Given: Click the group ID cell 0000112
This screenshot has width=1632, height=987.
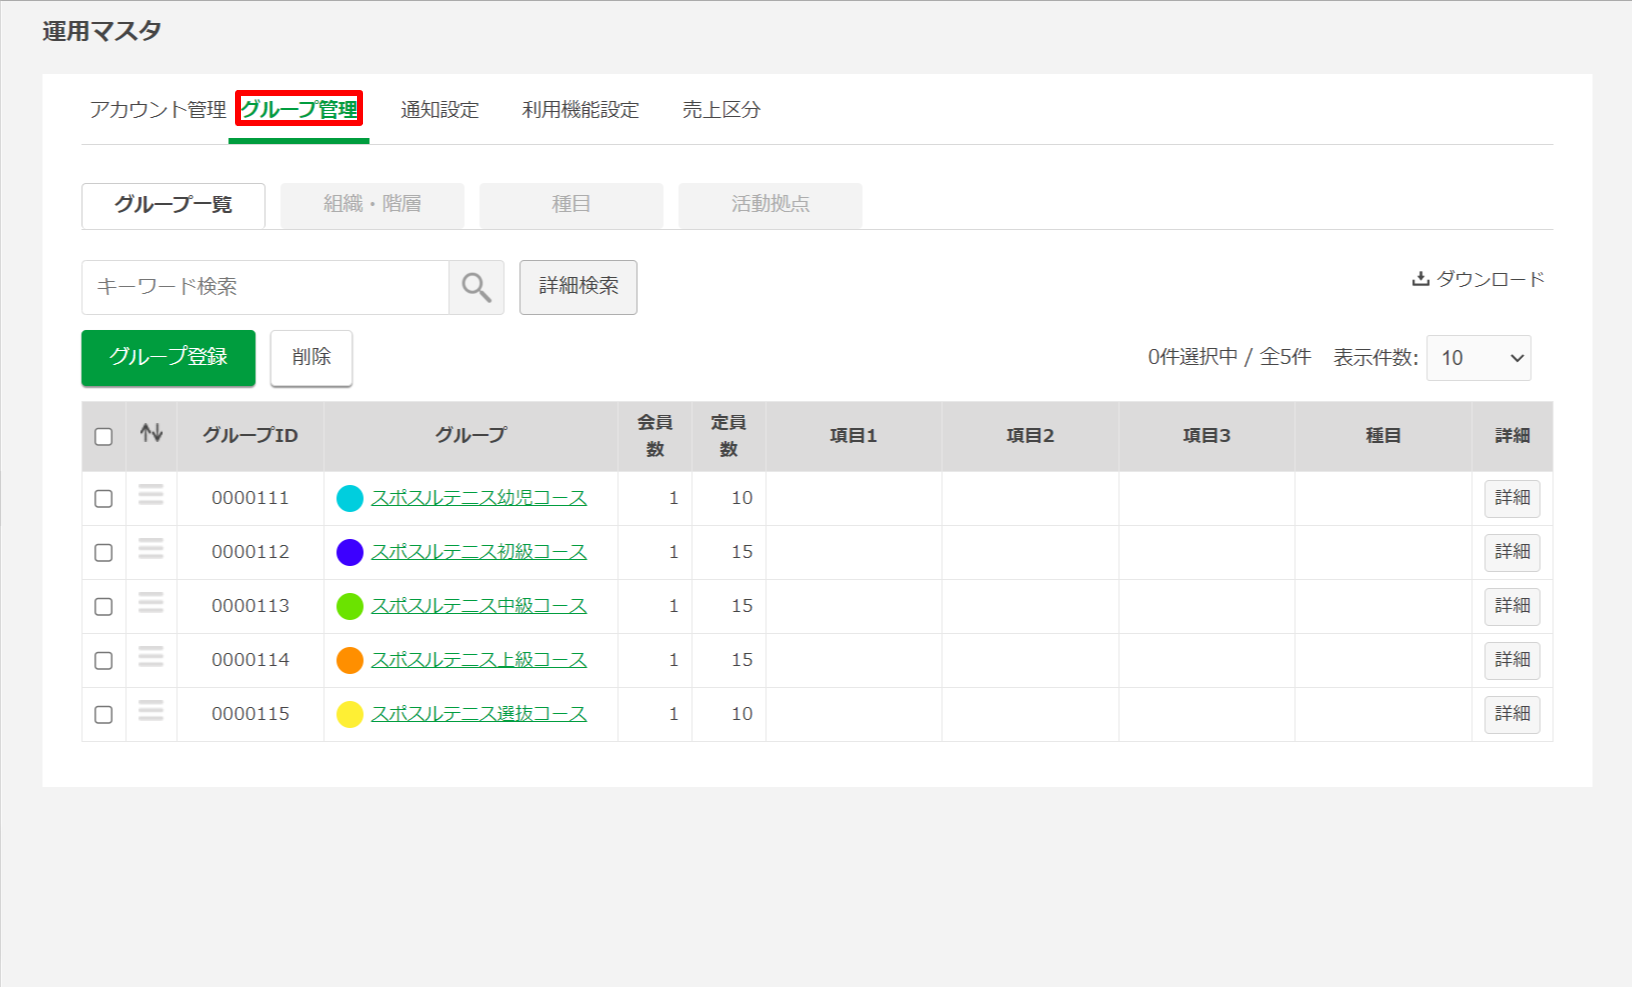Looking at the screenshot, I should (250, 552).
